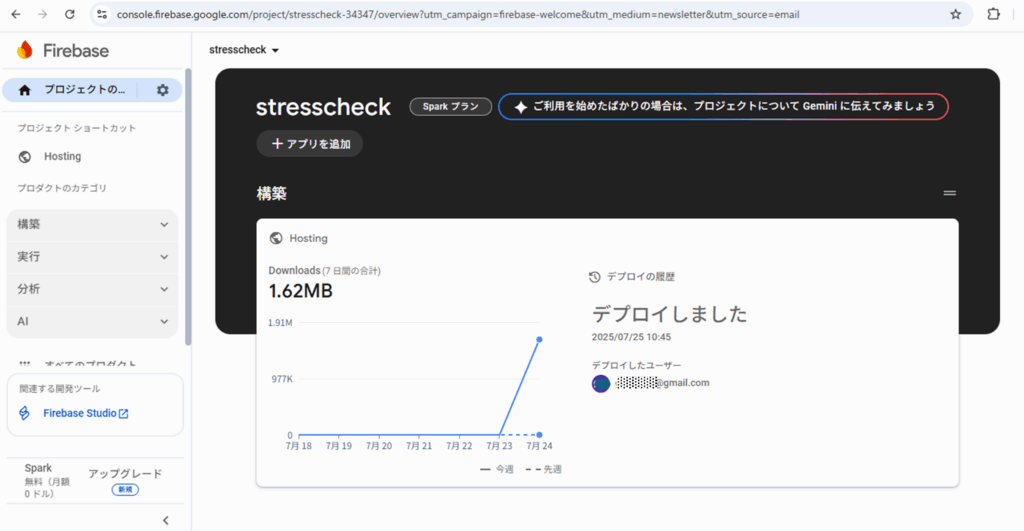This screenshot has width=1024, height=531.
Task: Click the drag handle beside 構築 section
Action: pos(950,193)
